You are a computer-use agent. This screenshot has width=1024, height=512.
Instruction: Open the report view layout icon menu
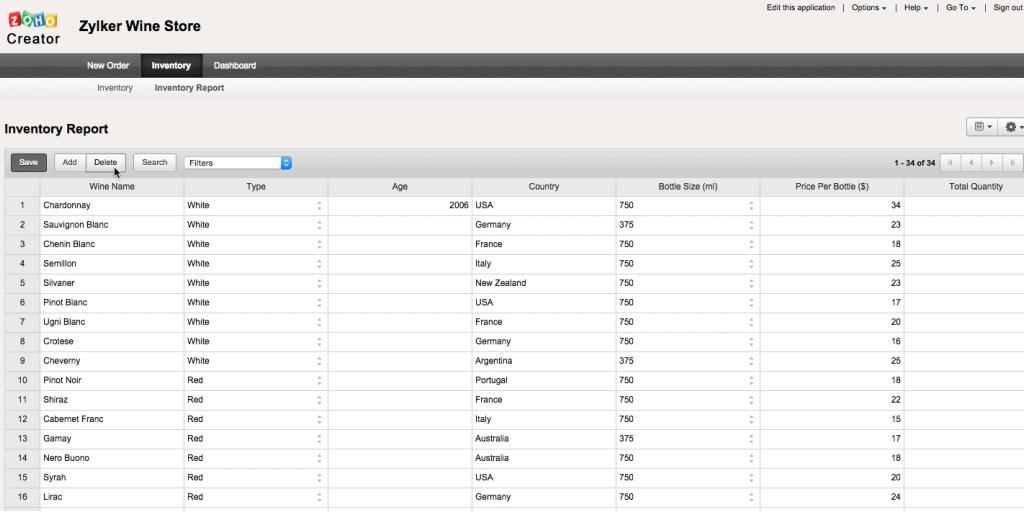[x=980, y=127]
